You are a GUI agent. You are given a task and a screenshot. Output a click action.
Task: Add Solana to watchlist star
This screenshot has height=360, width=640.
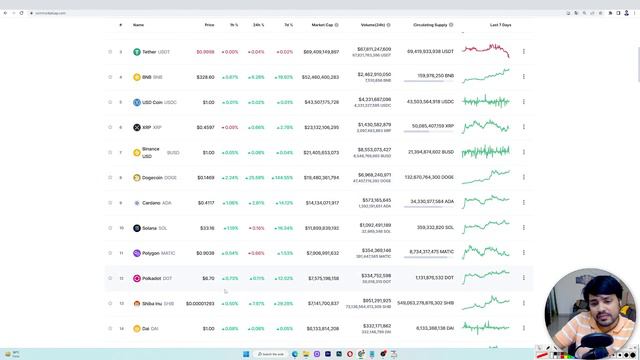tap(110, 228)
